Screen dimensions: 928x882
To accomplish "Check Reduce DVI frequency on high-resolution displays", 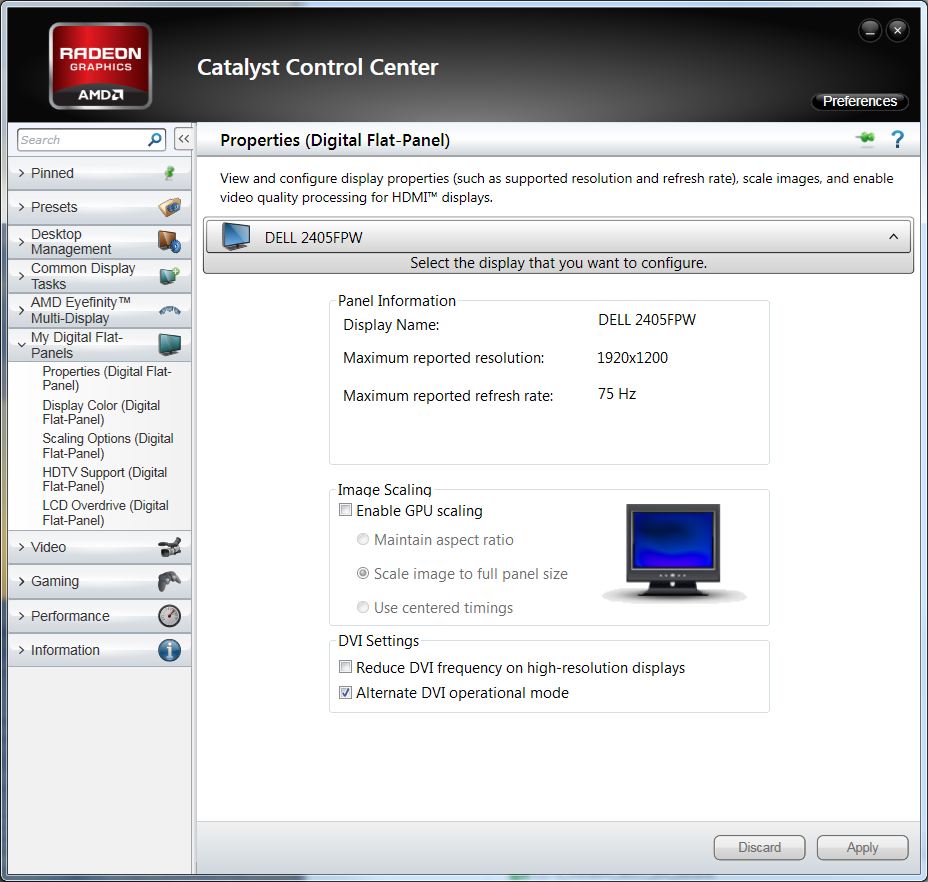I will click(345, 667).
